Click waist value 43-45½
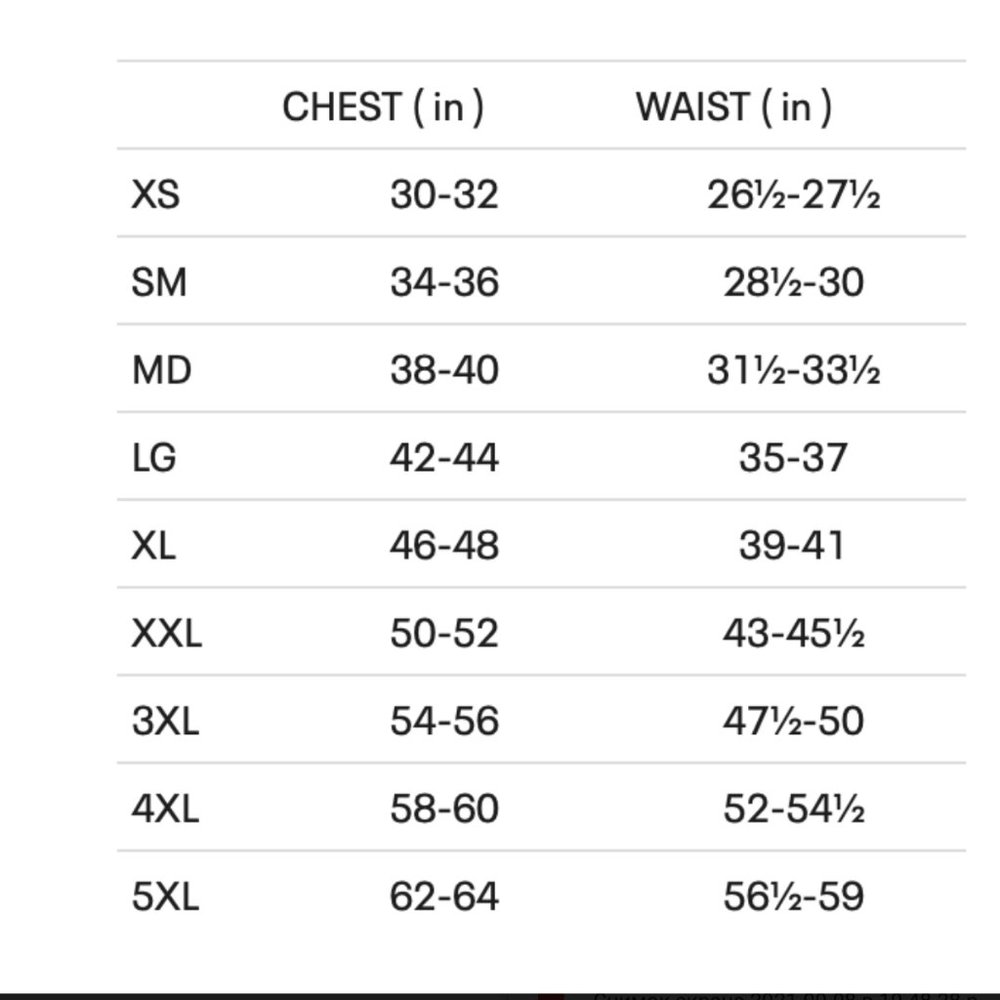1000x1000 pixels. coord(793,633)
